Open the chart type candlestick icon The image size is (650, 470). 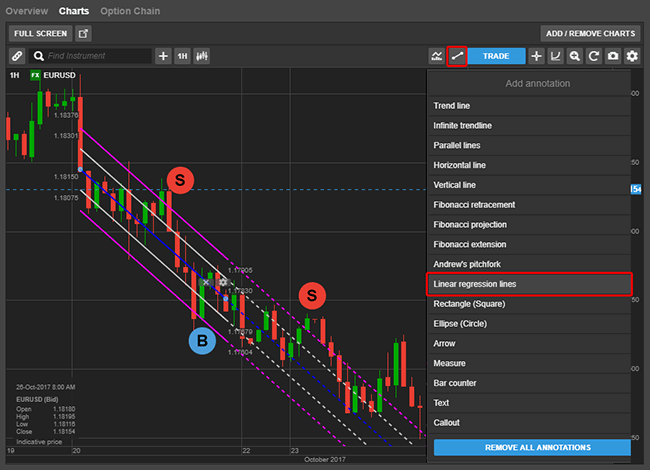[203, 56]
